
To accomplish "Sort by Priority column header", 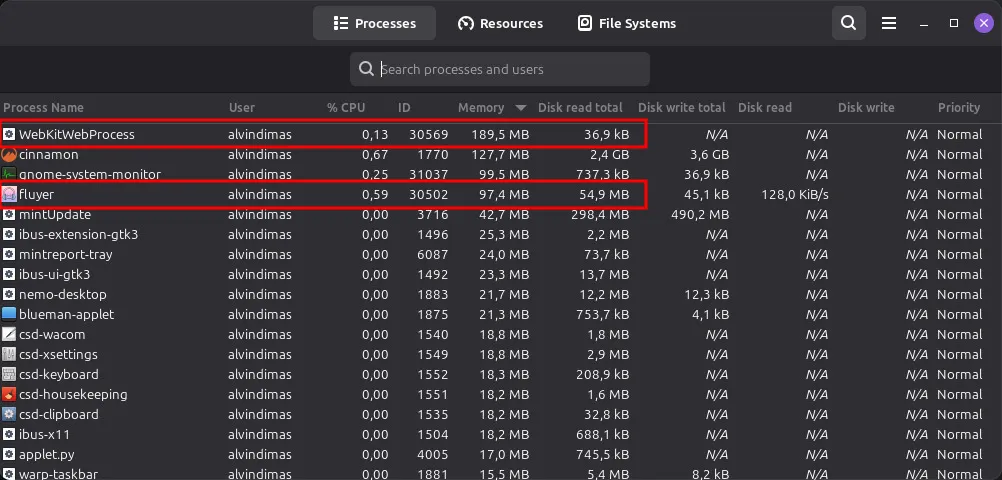I will pos(959,107).
